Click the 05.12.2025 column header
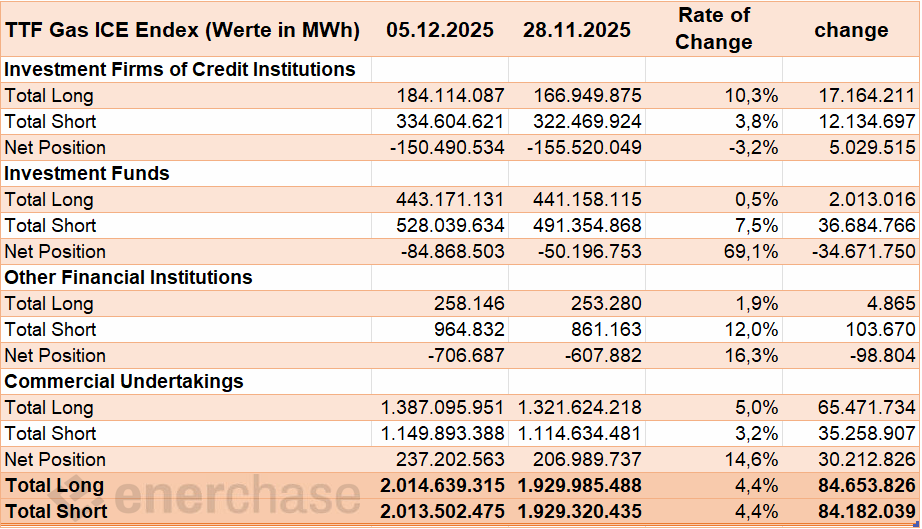 click(440, 29)
